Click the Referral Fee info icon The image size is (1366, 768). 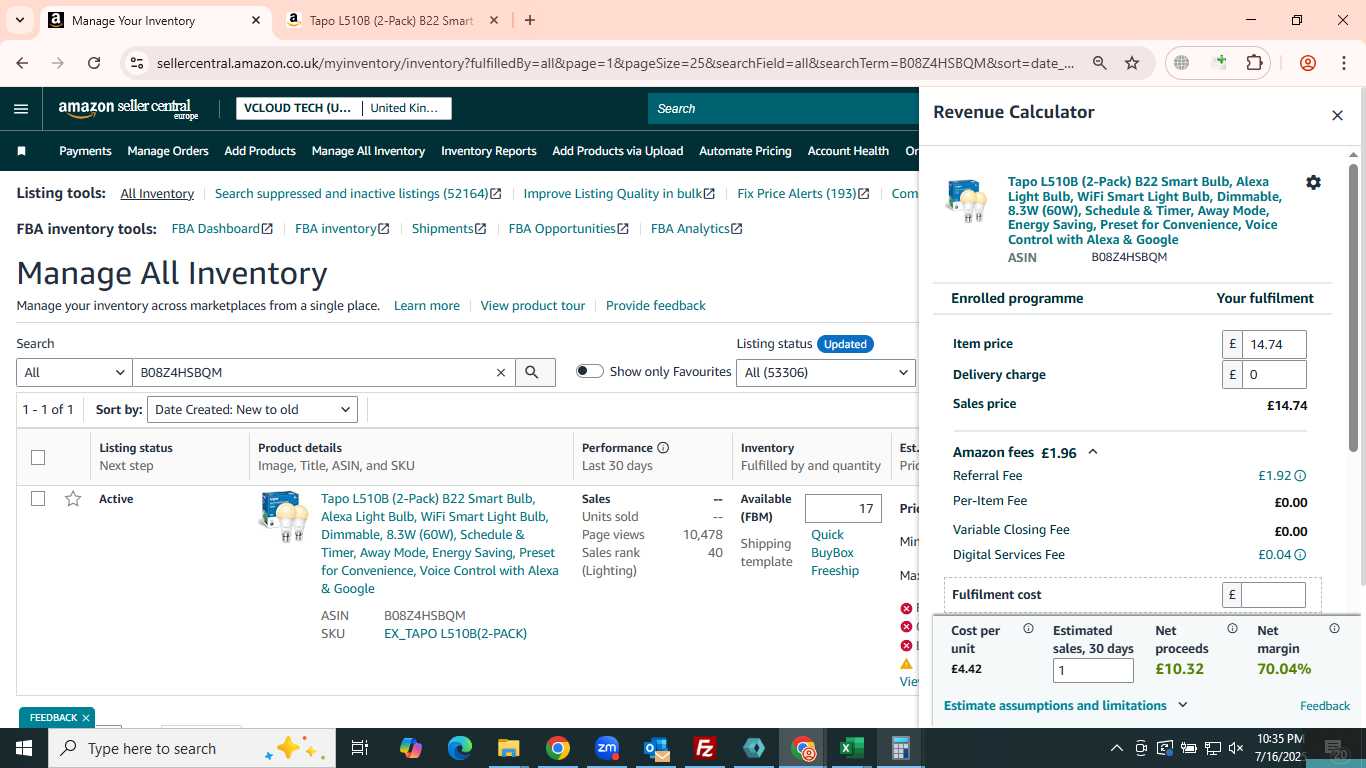coord(1300,476)
